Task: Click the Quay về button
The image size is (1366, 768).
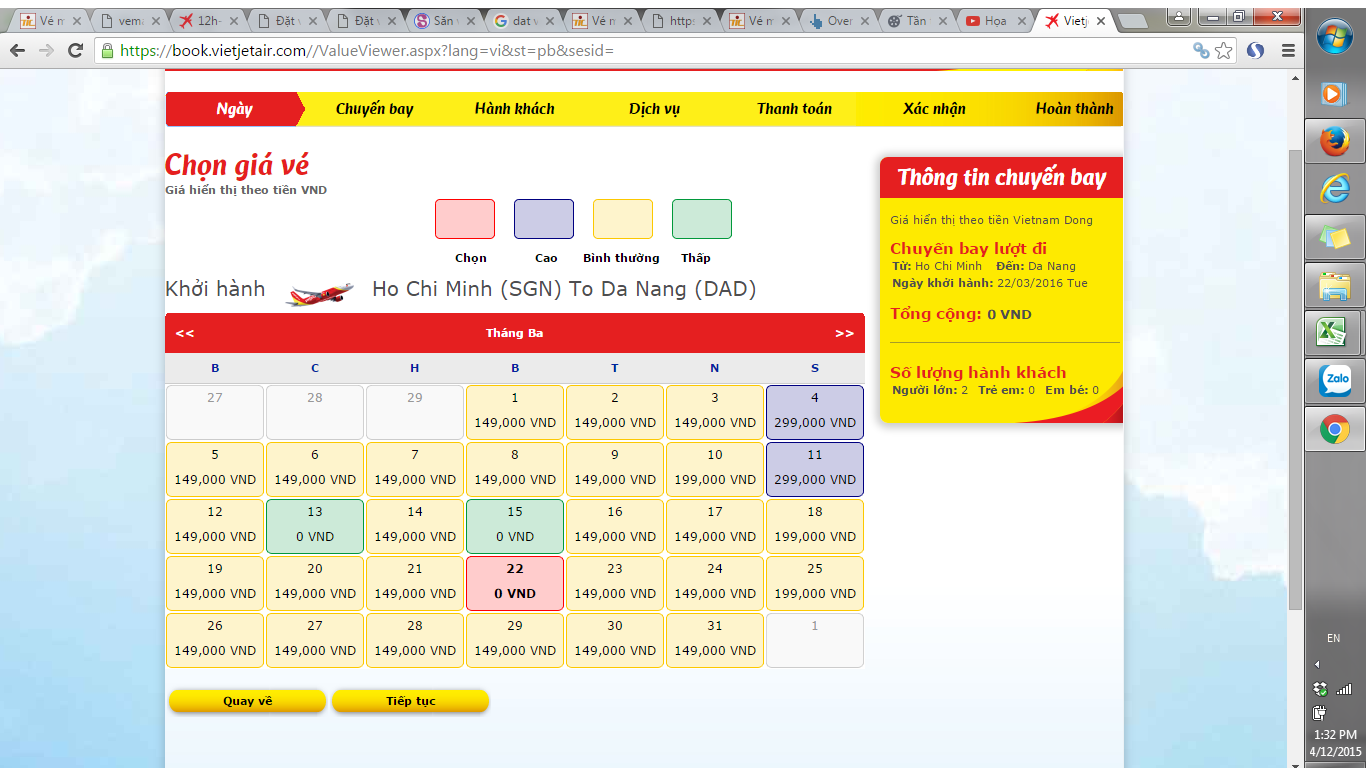Action: coord(247,701)
